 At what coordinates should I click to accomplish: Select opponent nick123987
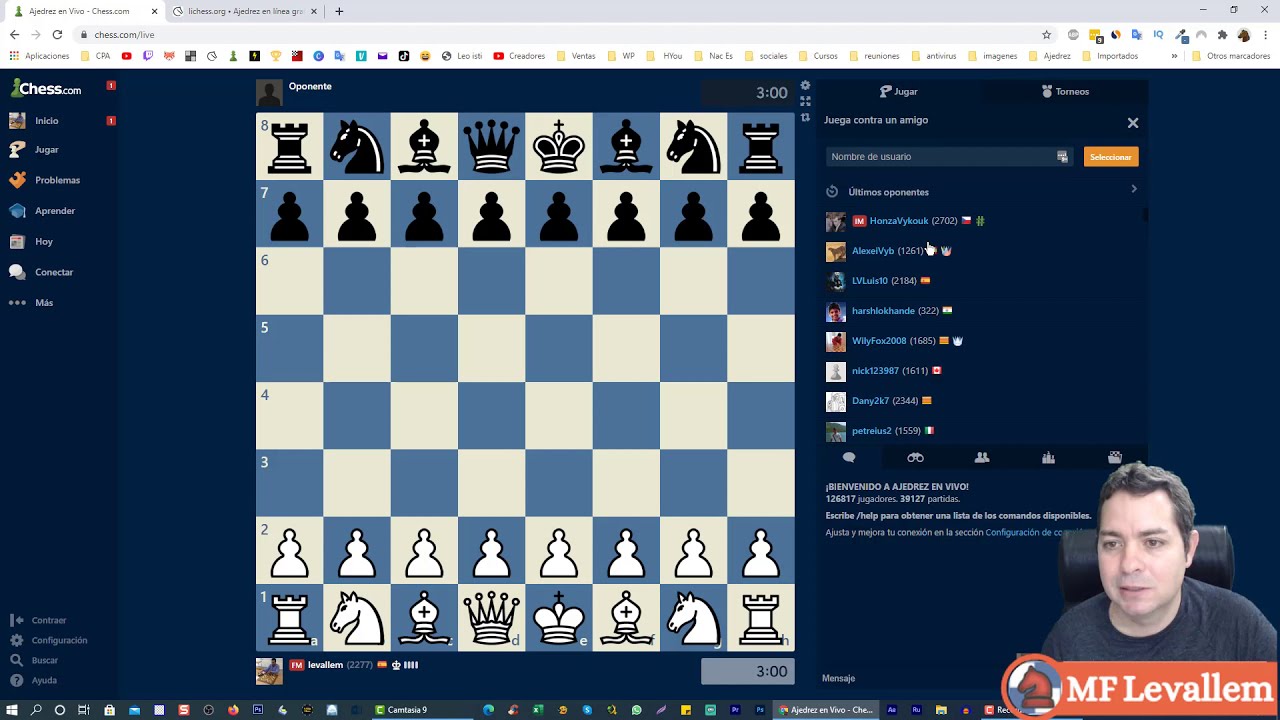[x=875, y=371]
